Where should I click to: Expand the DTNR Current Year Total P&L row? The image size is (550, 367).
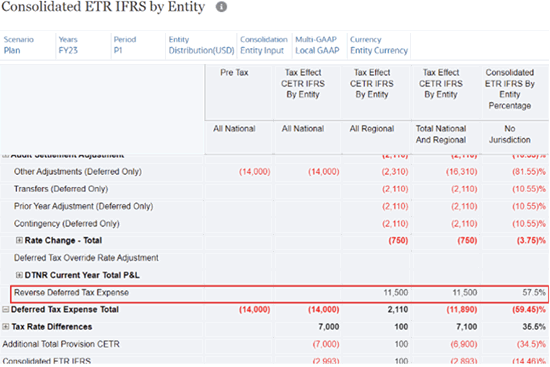pos(19,275)
